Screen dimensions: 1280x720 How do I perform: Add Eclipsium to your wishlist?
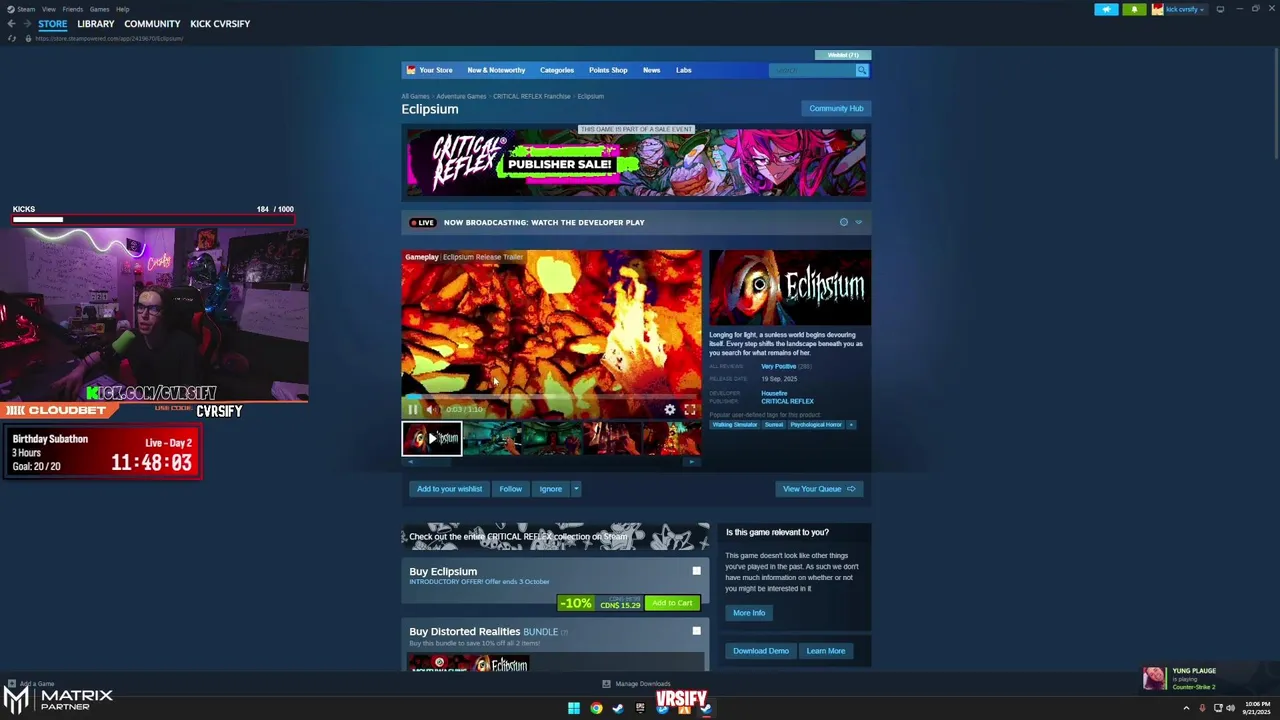[x=449, y=489]
